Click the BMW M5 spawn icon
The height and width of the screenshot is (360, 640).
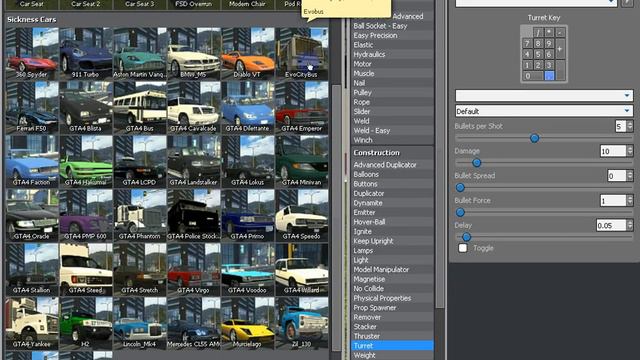(x=193, y=53)
